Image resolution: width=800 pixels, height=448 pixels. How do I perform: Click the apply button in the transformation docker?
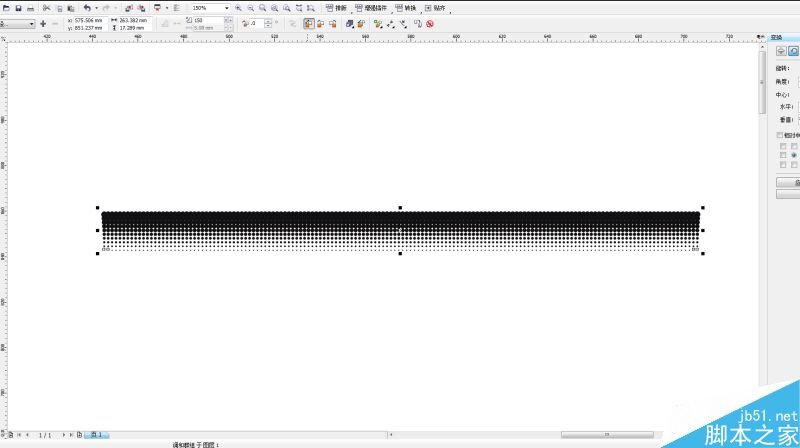tap(788, 182)
